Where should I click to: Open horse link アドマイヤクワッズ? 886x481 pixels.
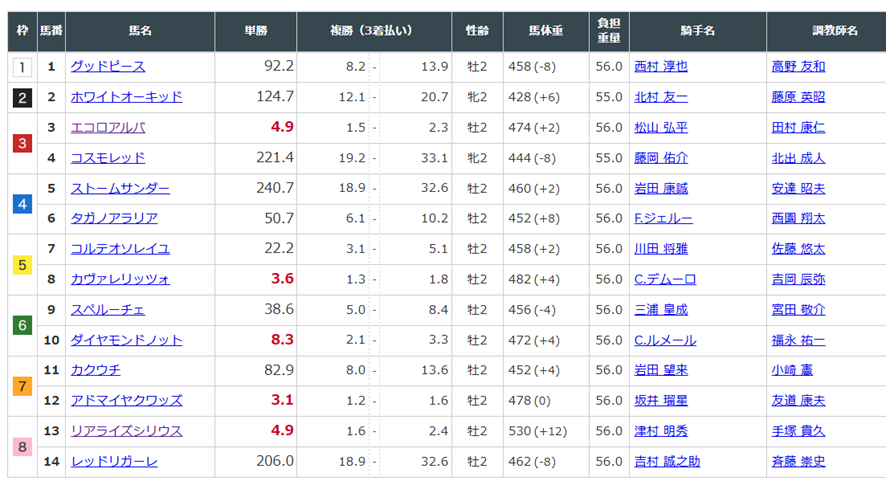pos(127,401)
